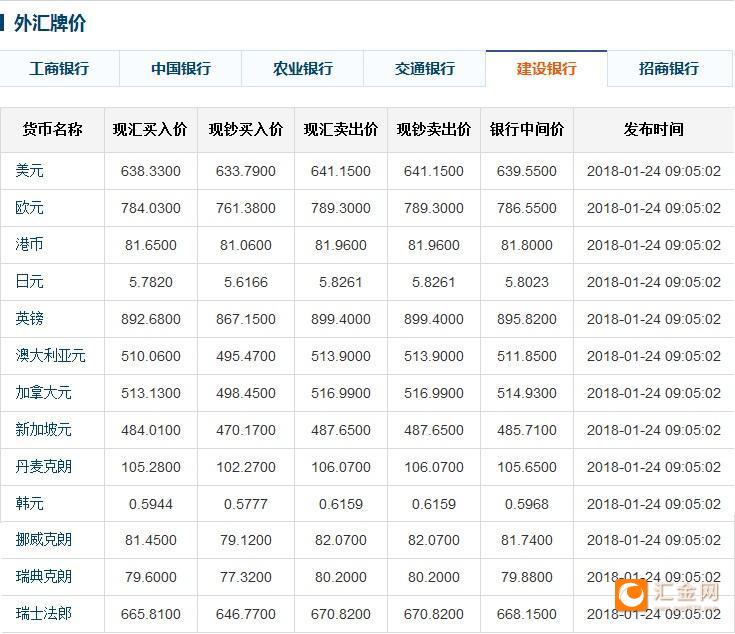Click the 银行中间价 column header
The height and width of the screenshot is (634, 735).
click(527, 129)
